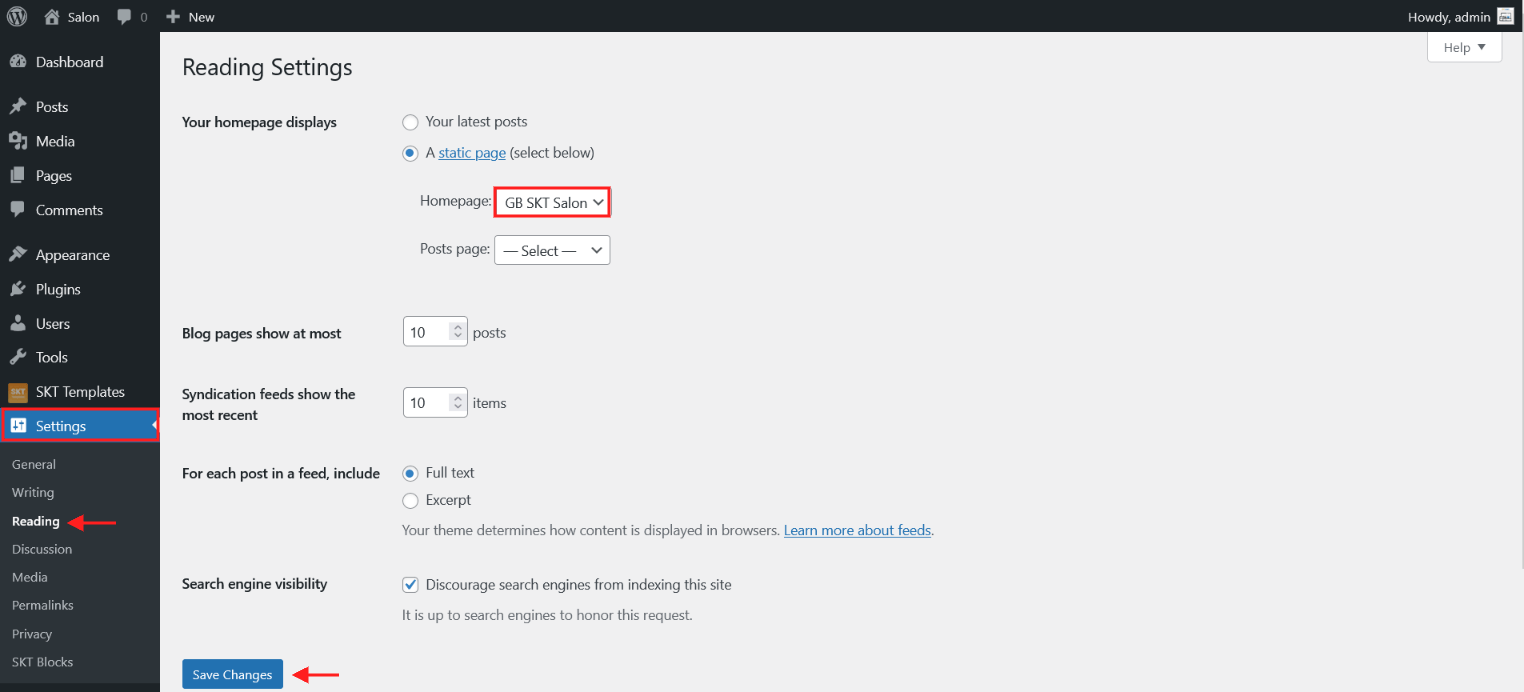Open Reading settings submenu

click(x=36, y=521)
